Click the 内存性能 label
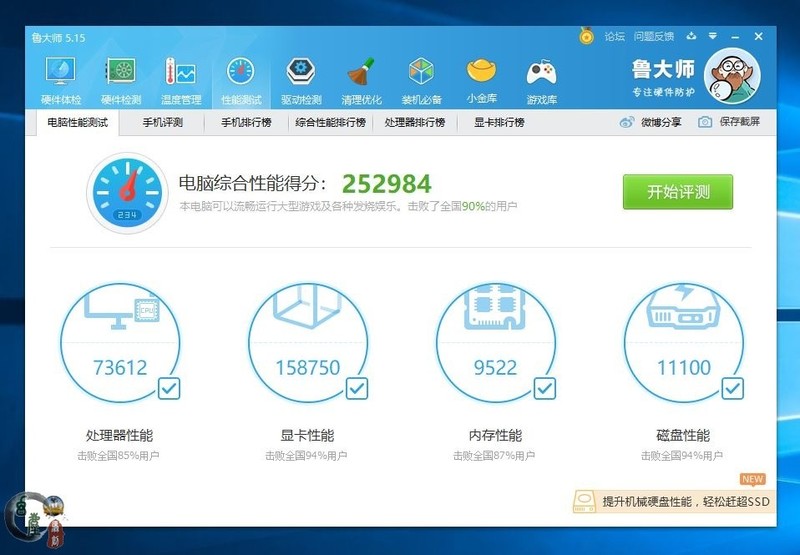Screen dimensions: 800x555 (x=495, y=435)
